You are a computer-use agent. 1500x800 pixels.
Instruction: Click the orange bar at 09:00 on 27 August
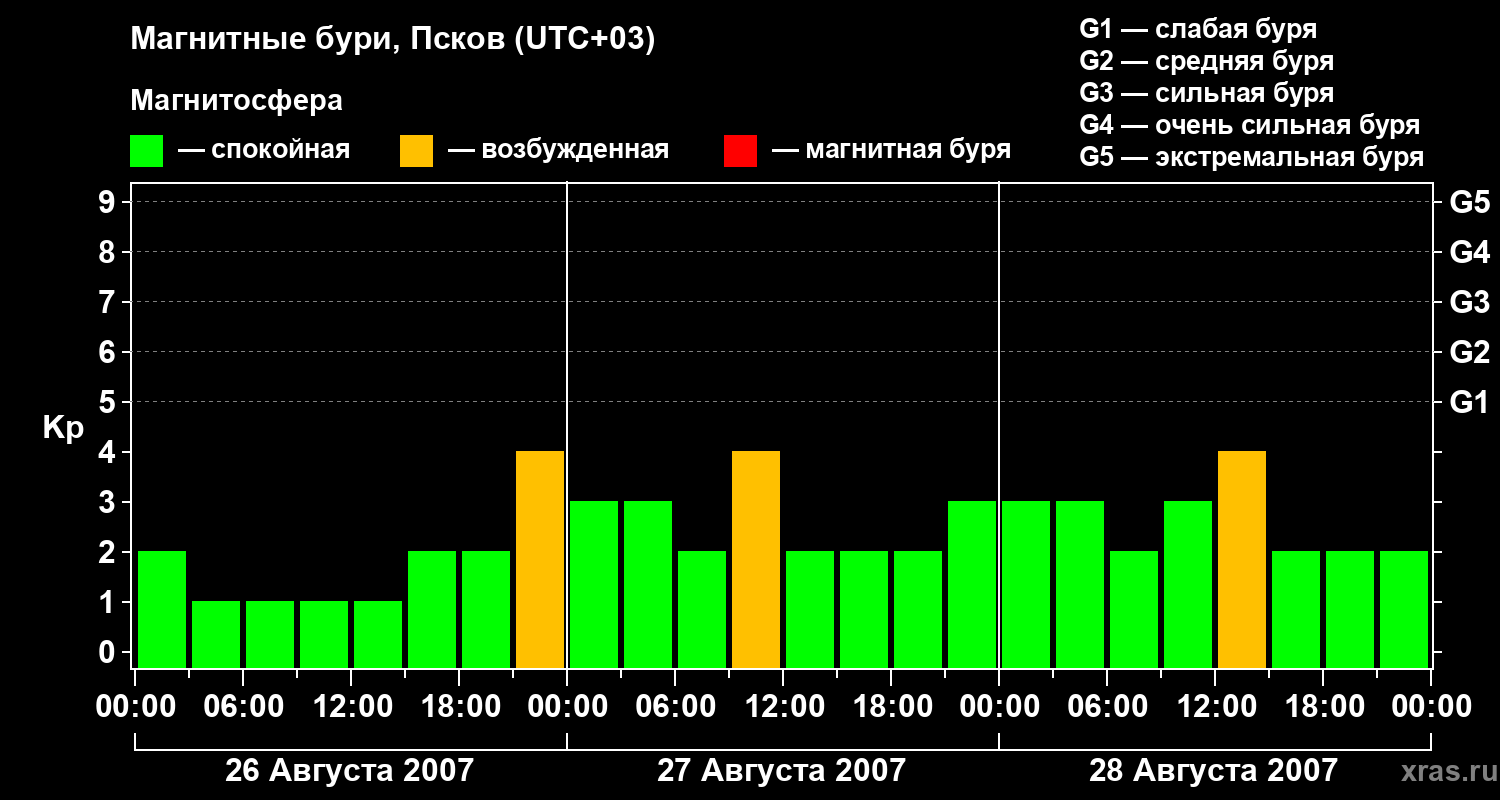tap(756, 559)
